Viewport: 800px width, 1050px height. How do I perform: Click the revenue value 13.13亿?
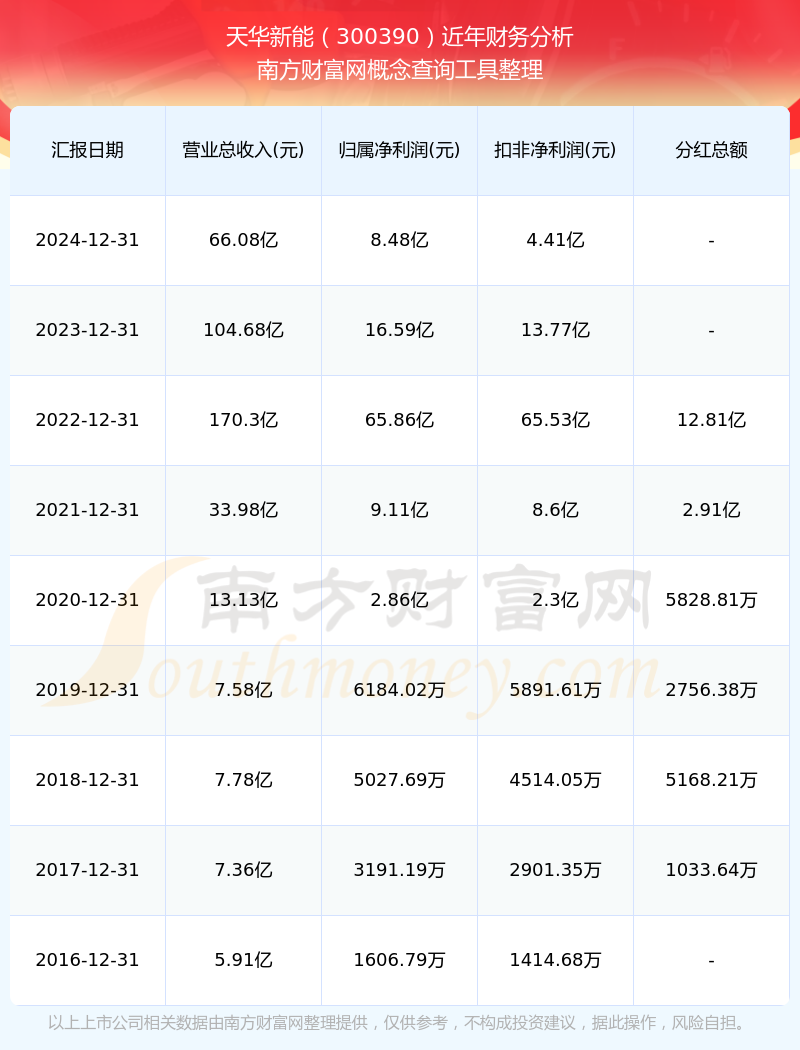coord(244,600)
